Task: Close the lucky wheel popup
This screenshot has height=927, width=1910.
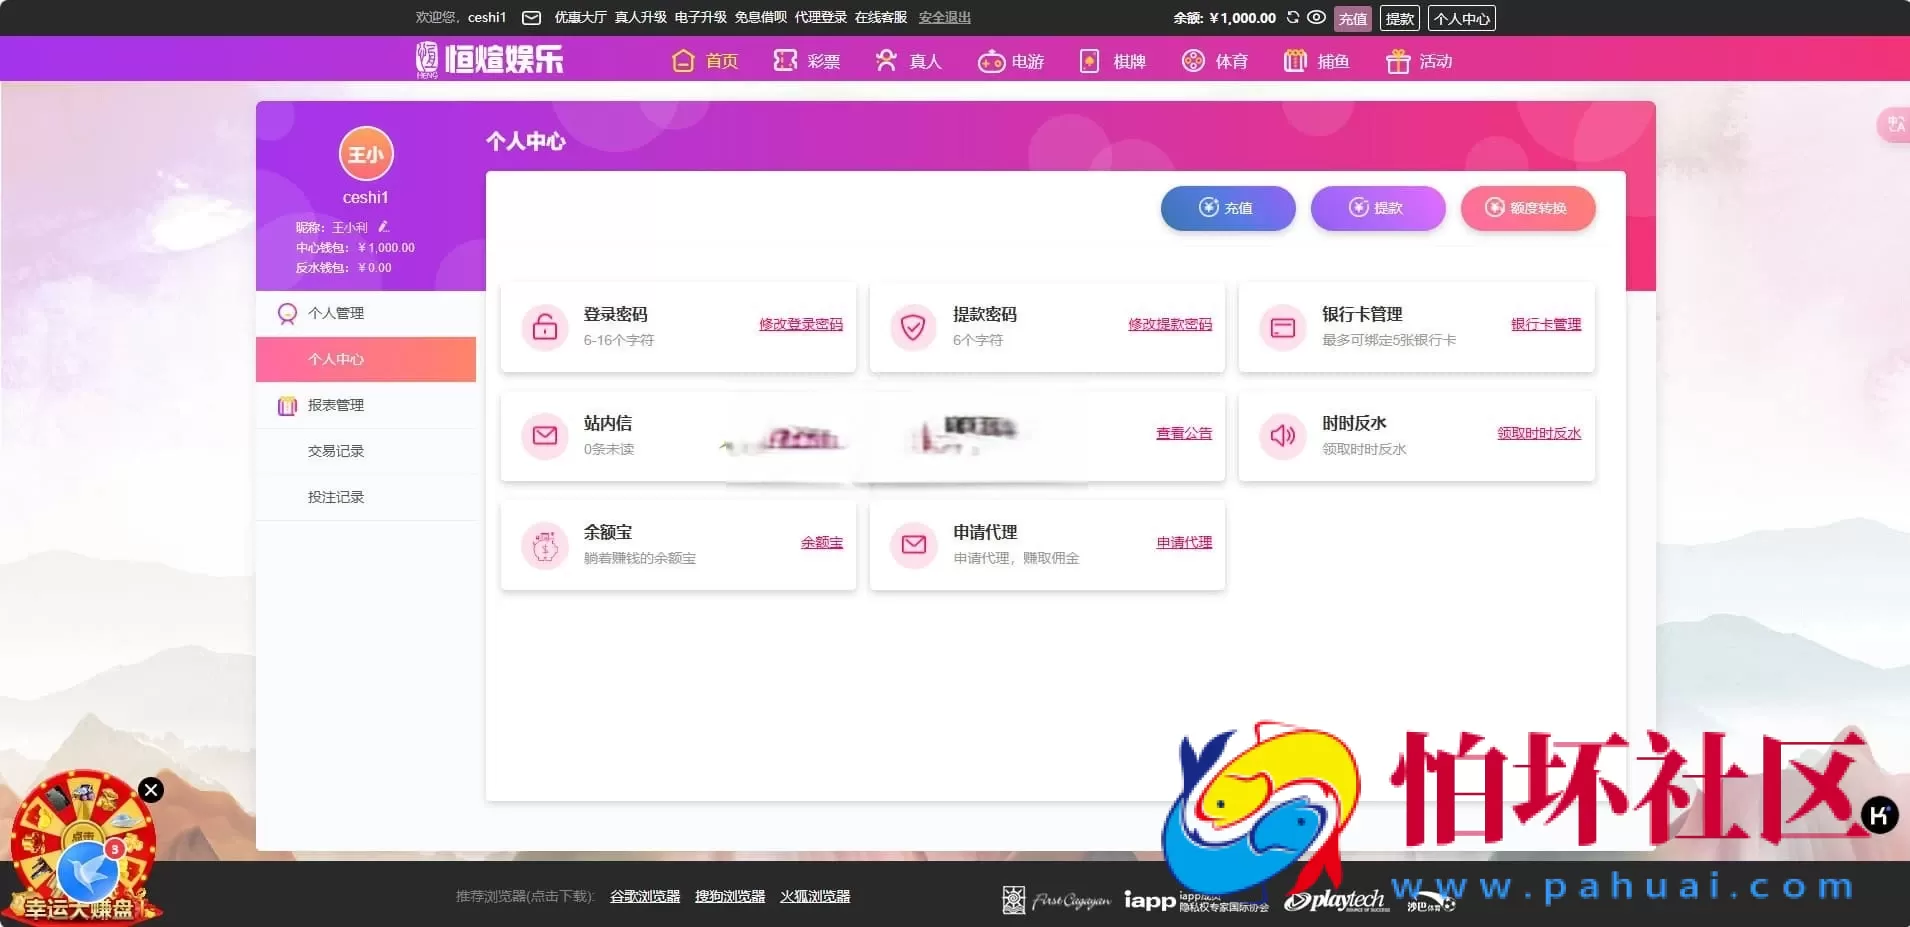Action: tap(150, 790)
